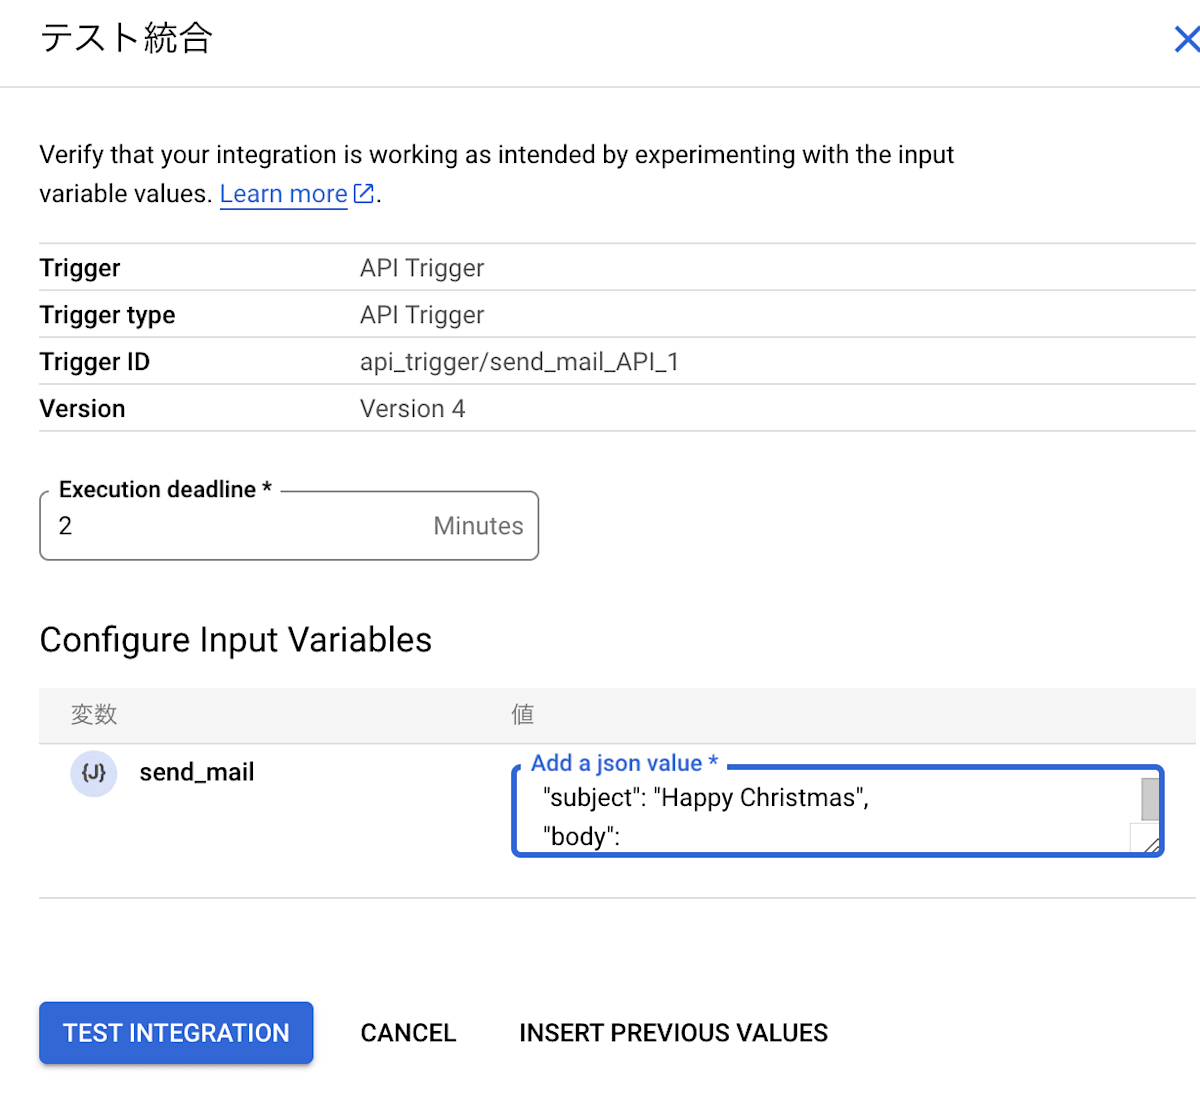
Task: Click the Configure Input Variables heading
Action: click(x=236, y=640)
